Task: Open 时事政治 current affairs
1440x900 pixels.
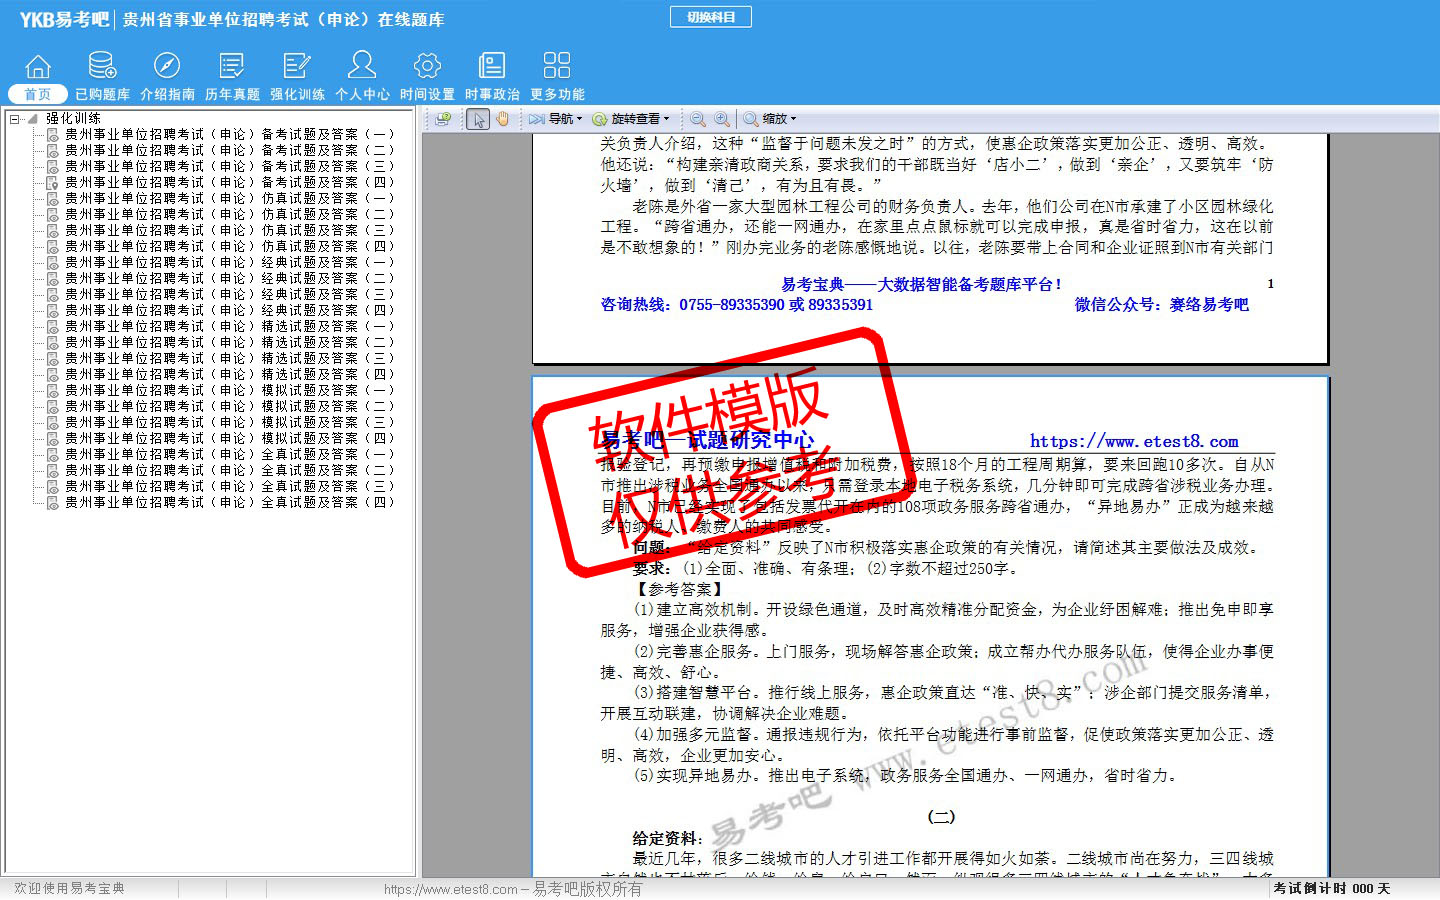Action: coord(492,77)
